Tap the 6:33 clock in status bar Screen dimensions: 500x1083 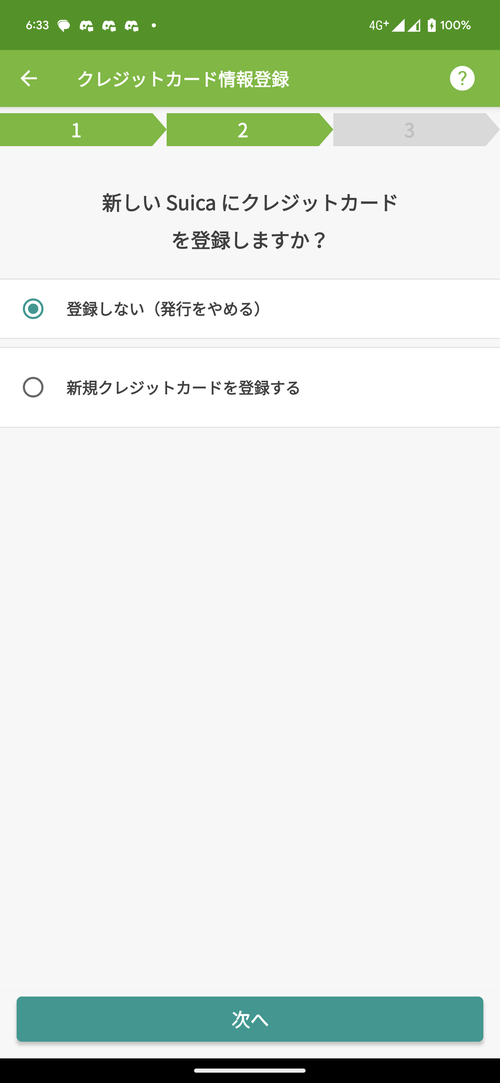pos(37,26)
